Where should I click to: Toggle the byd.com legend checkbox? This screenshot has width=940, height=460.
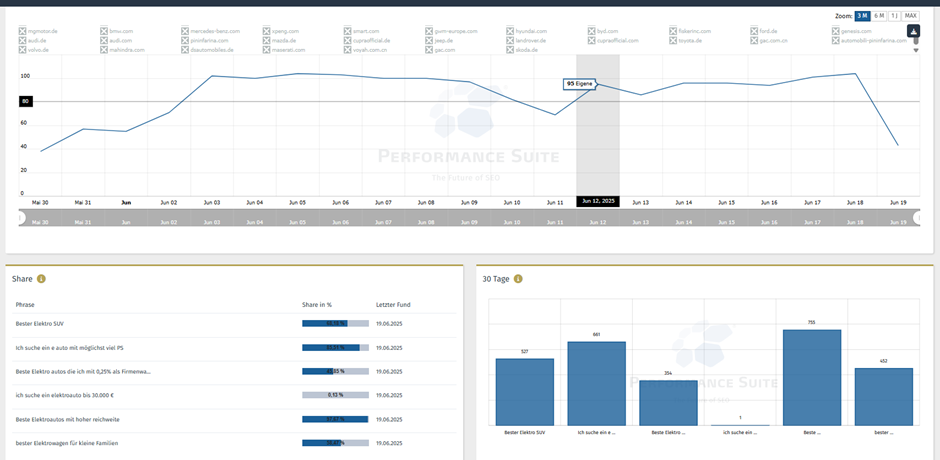(592, 31)
